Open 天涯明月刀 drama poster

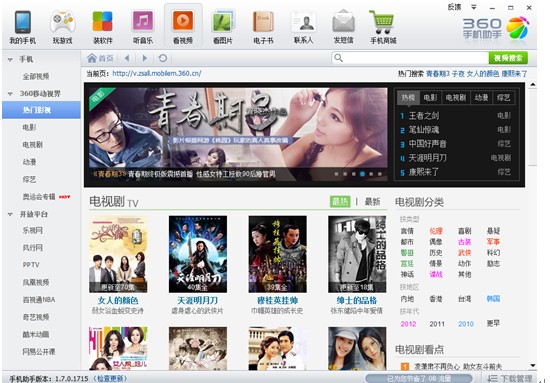[198, 254]
